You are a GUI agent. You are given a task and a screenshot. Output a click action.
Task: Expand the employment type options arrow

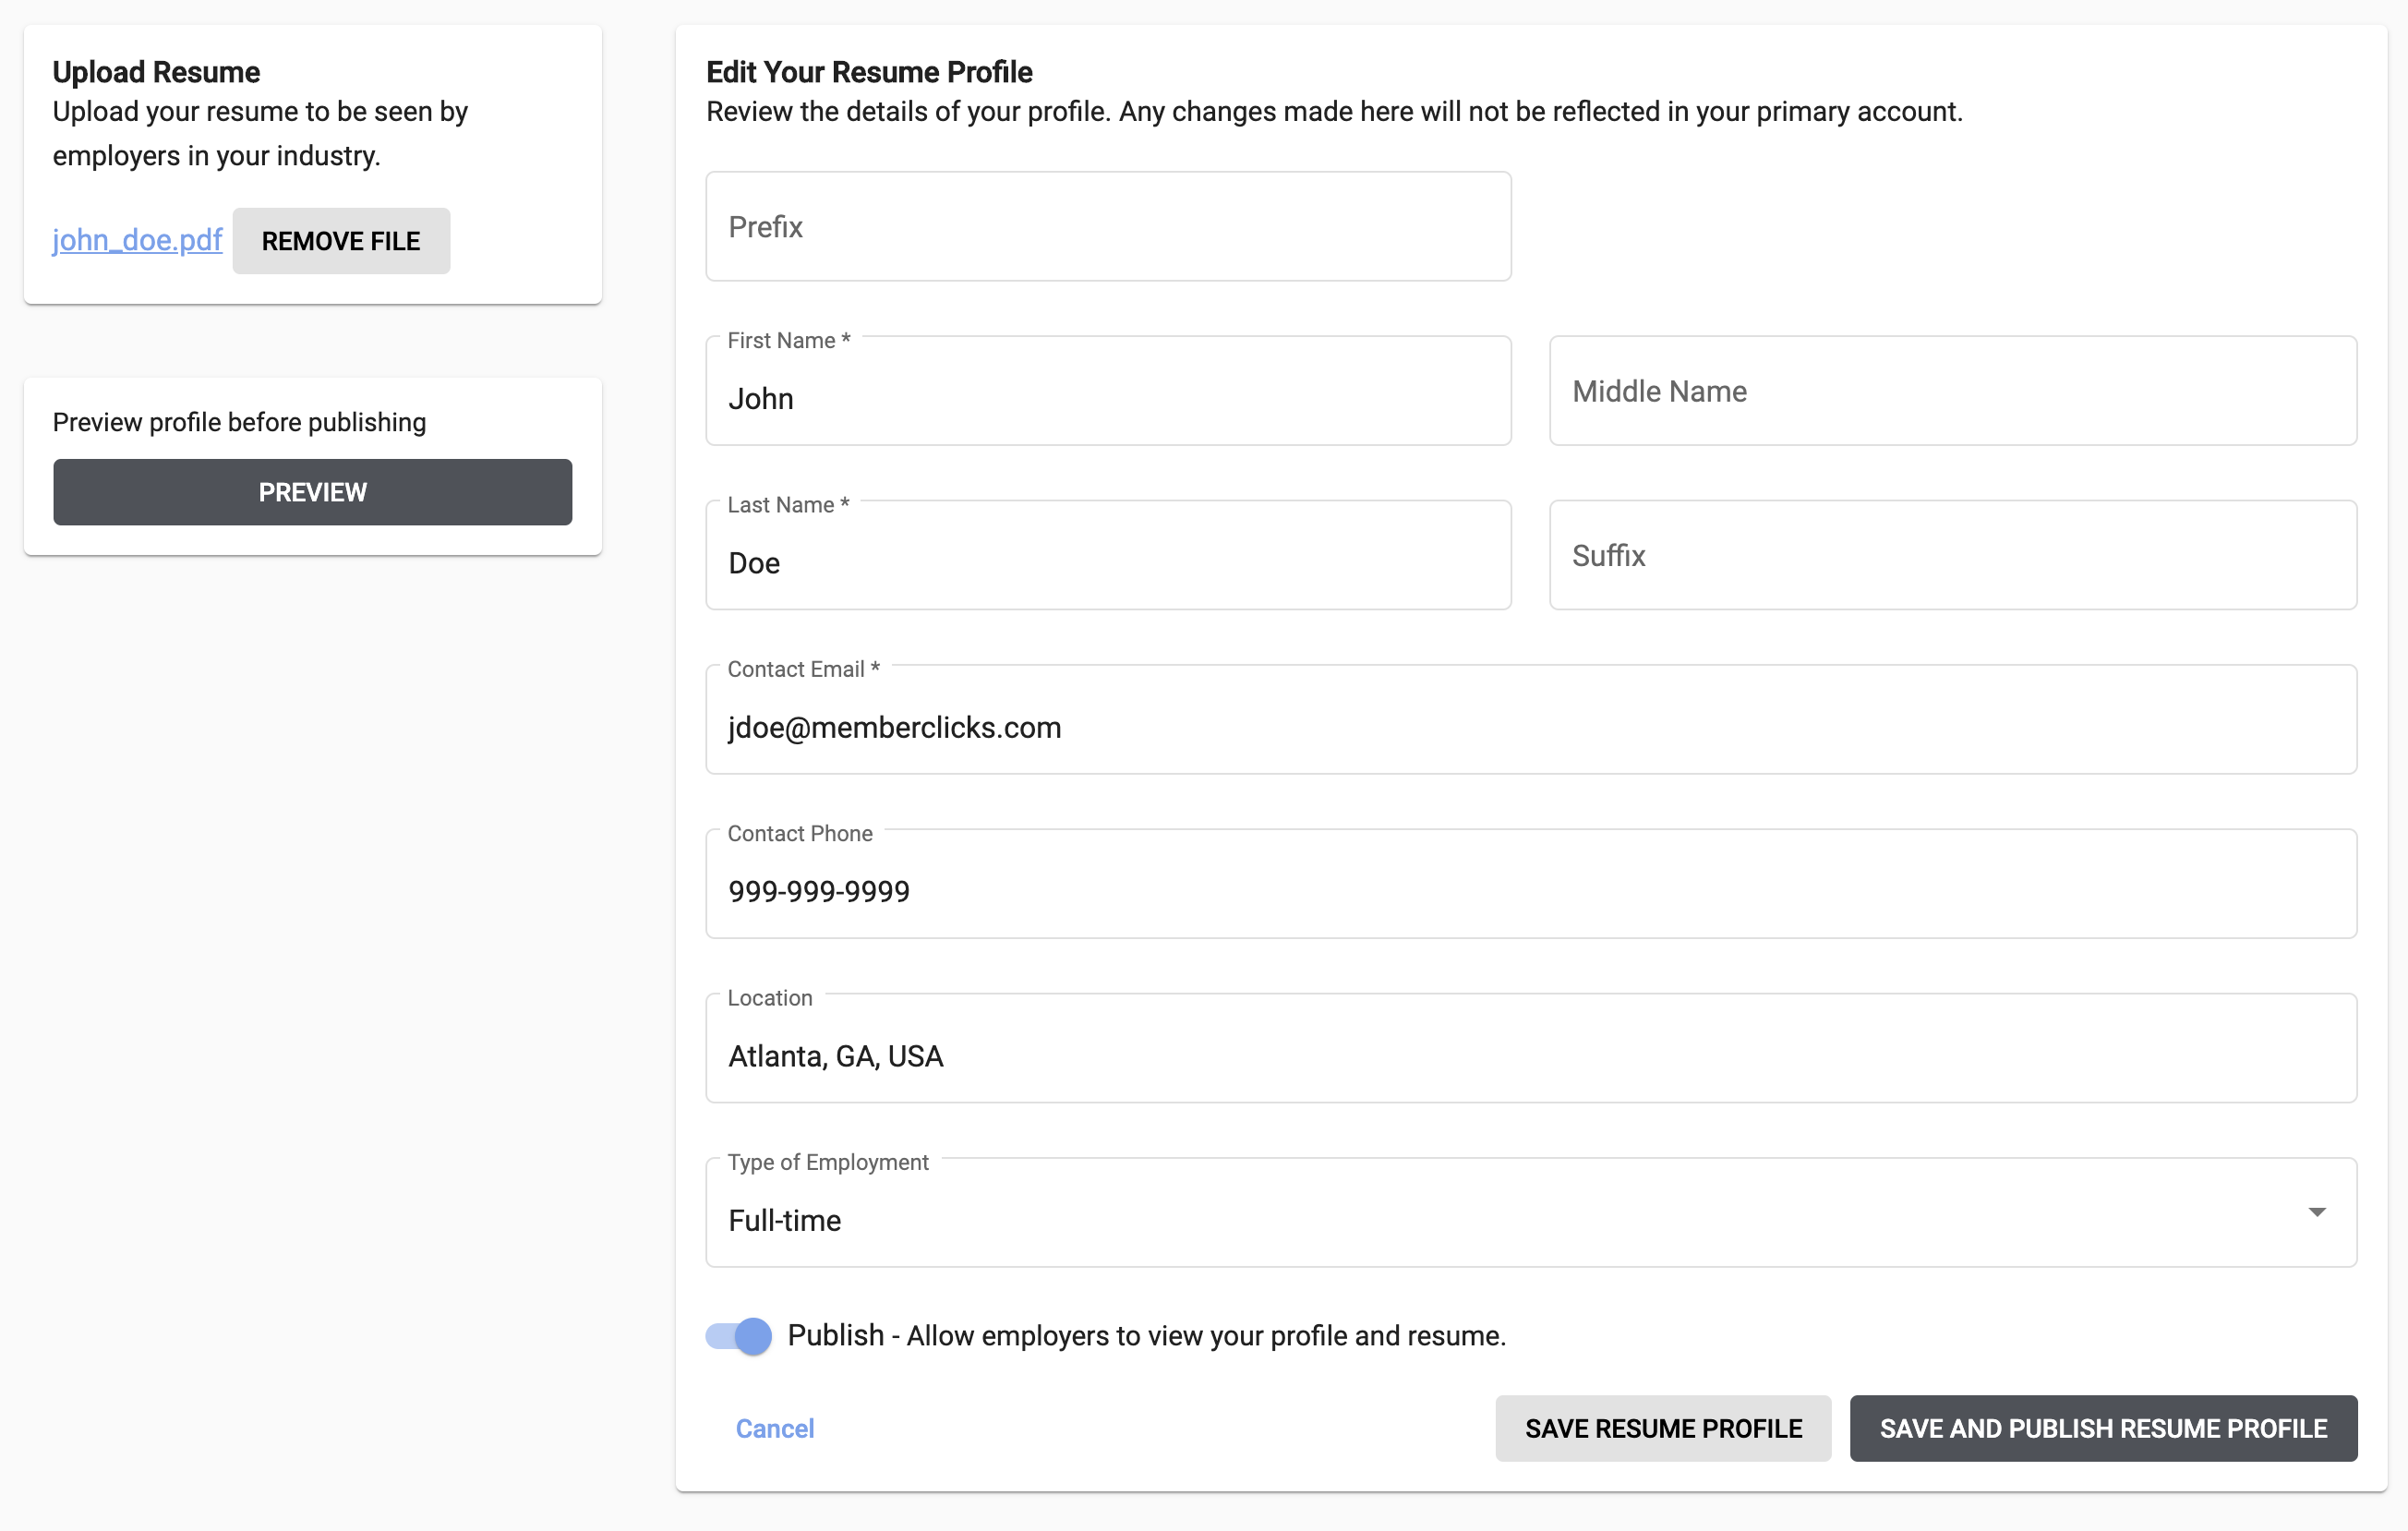(x=2318, y=1212)
